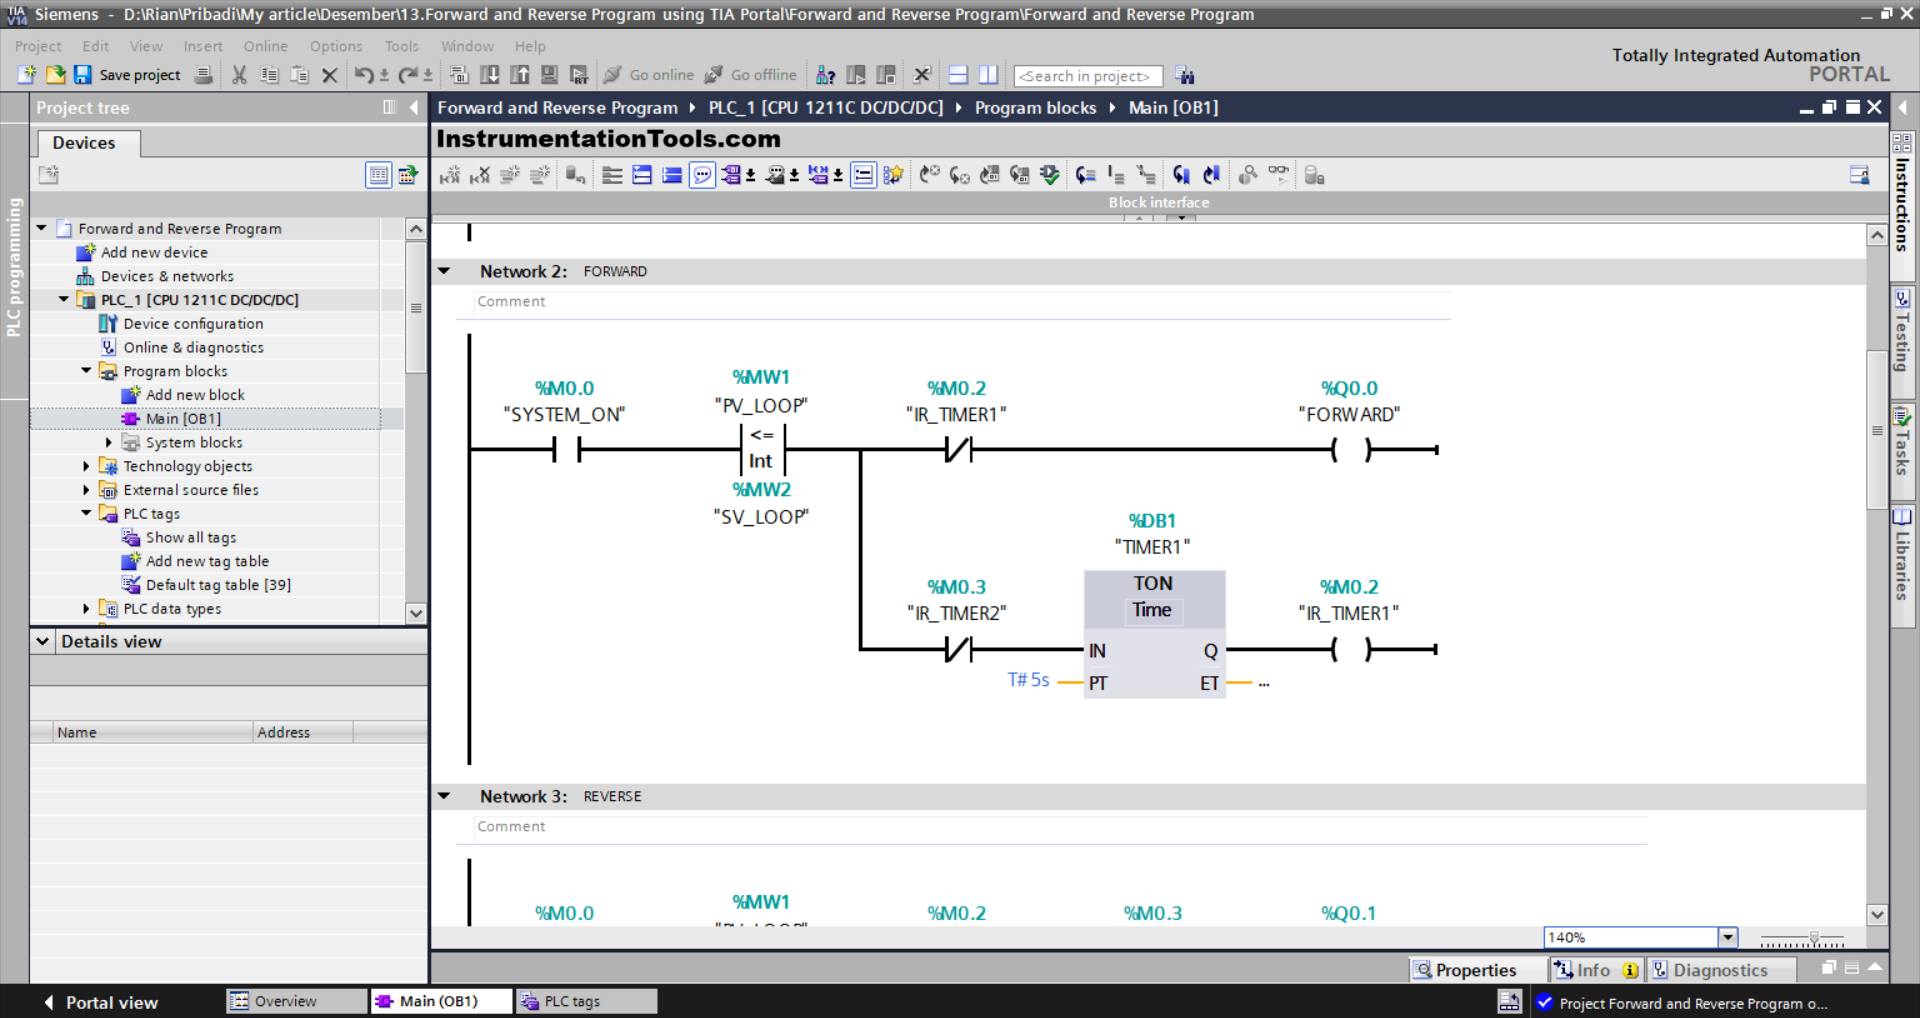Click the Start runtime RT icon

click(579, 75)
